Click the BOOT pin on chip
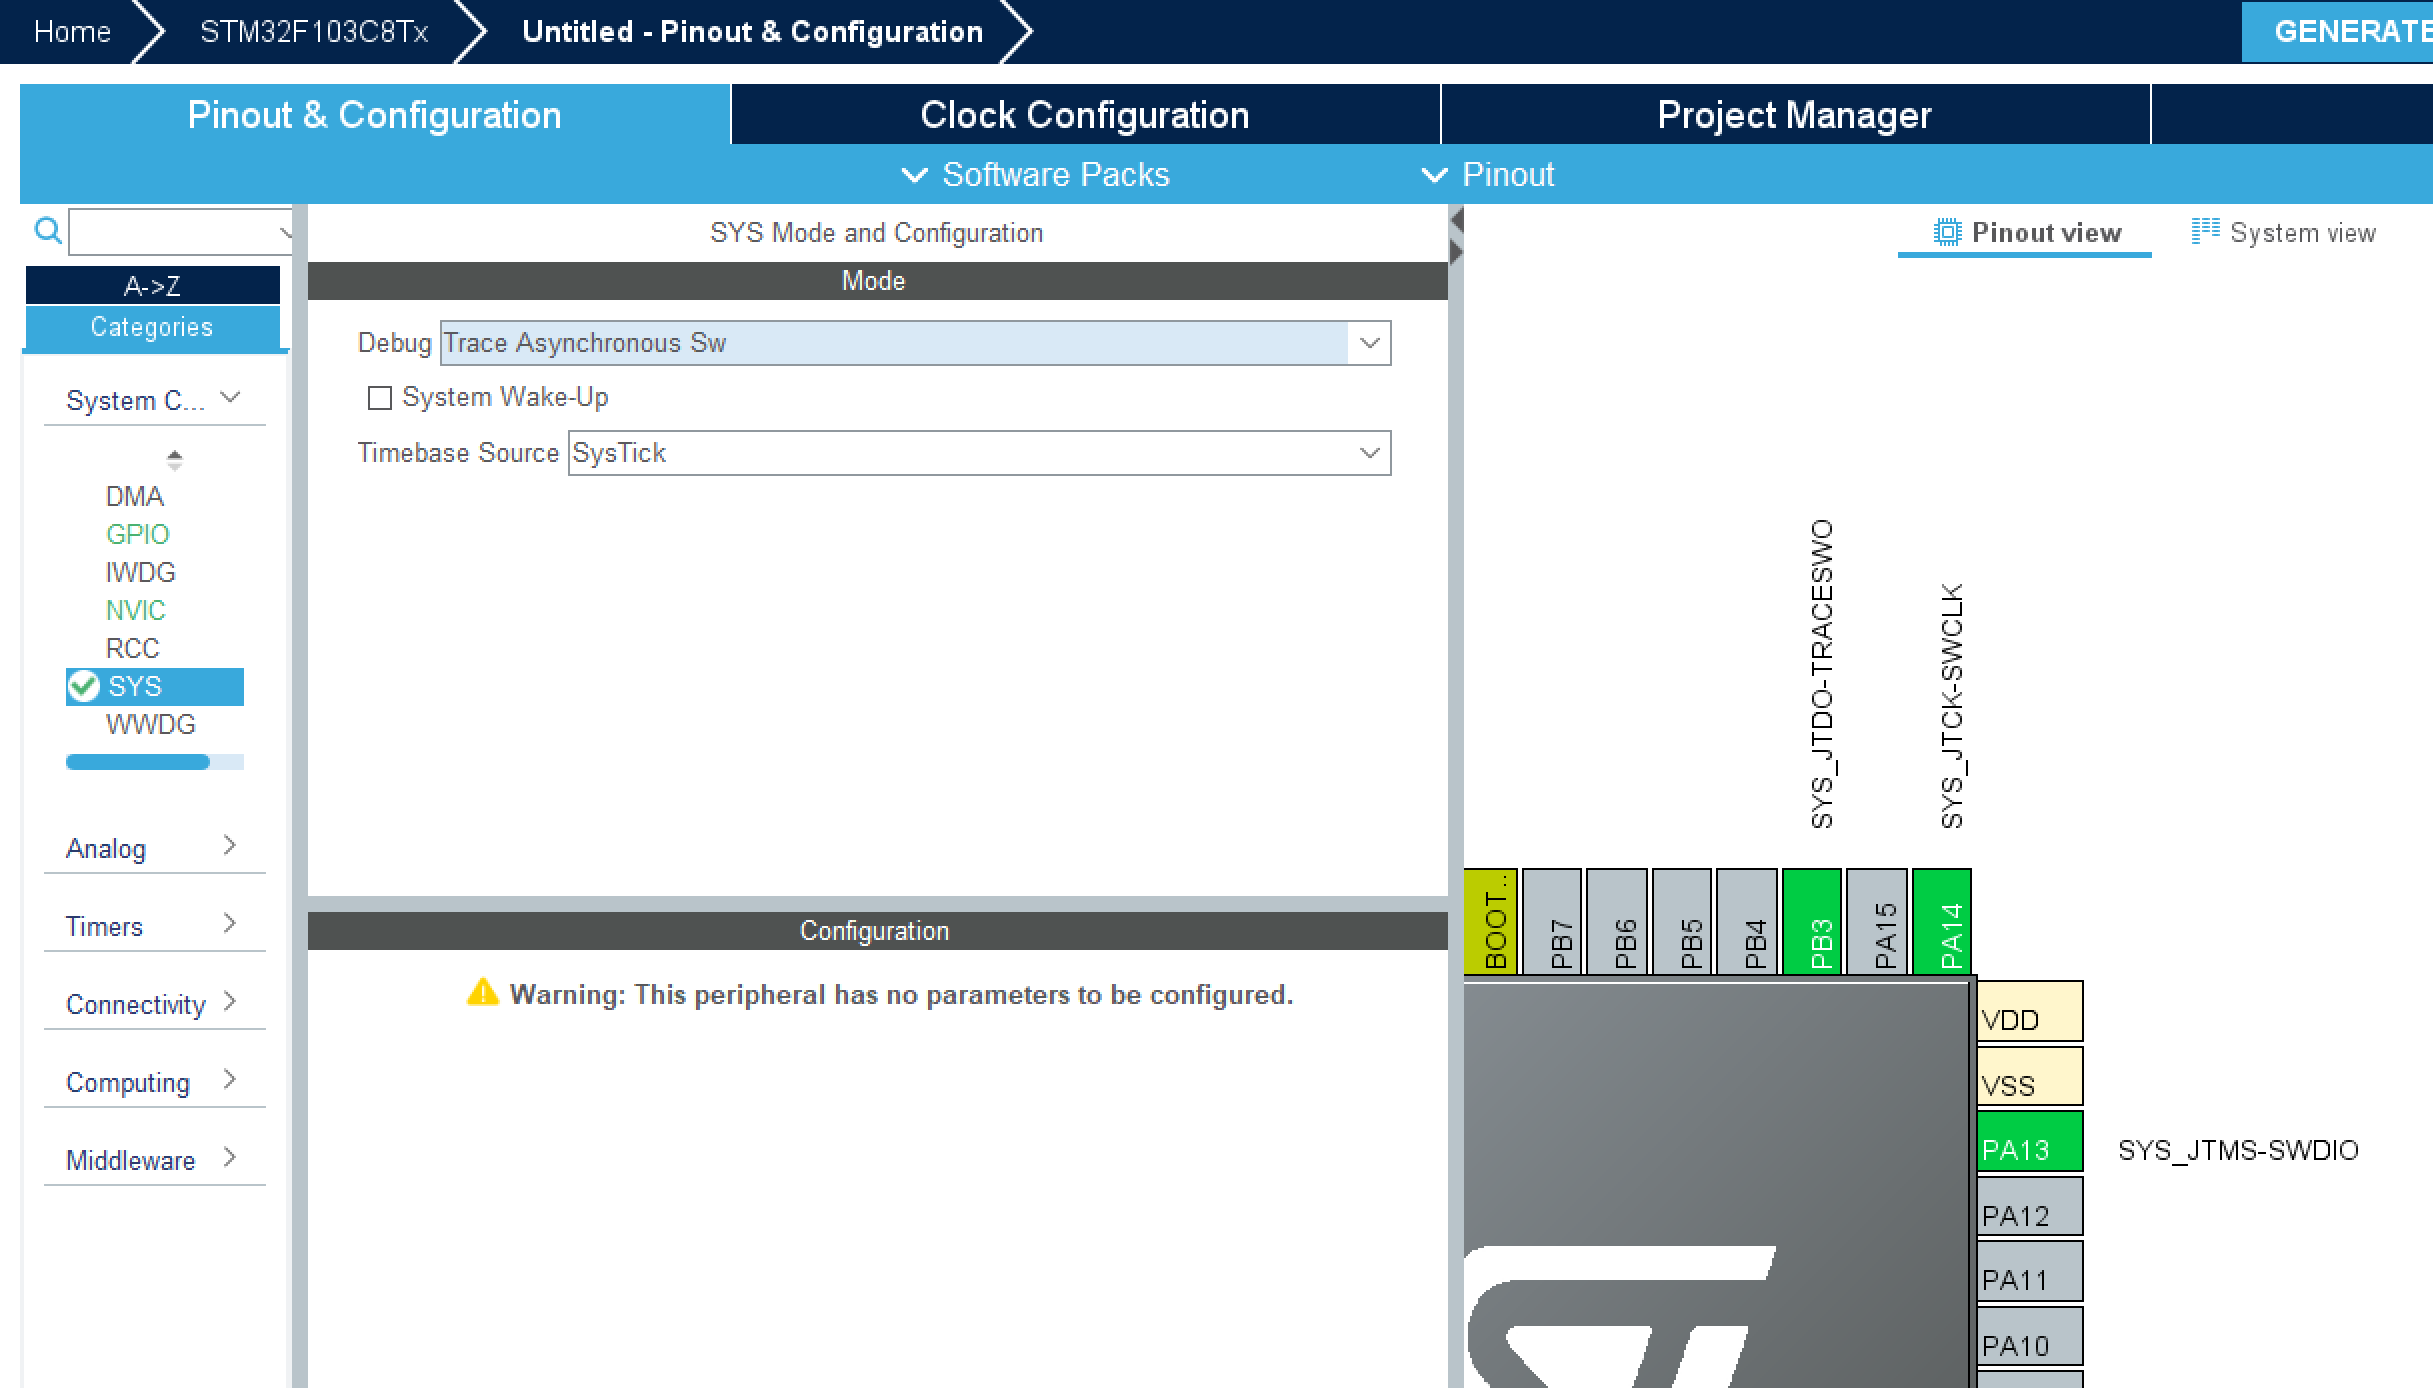 click(1491, 922)
